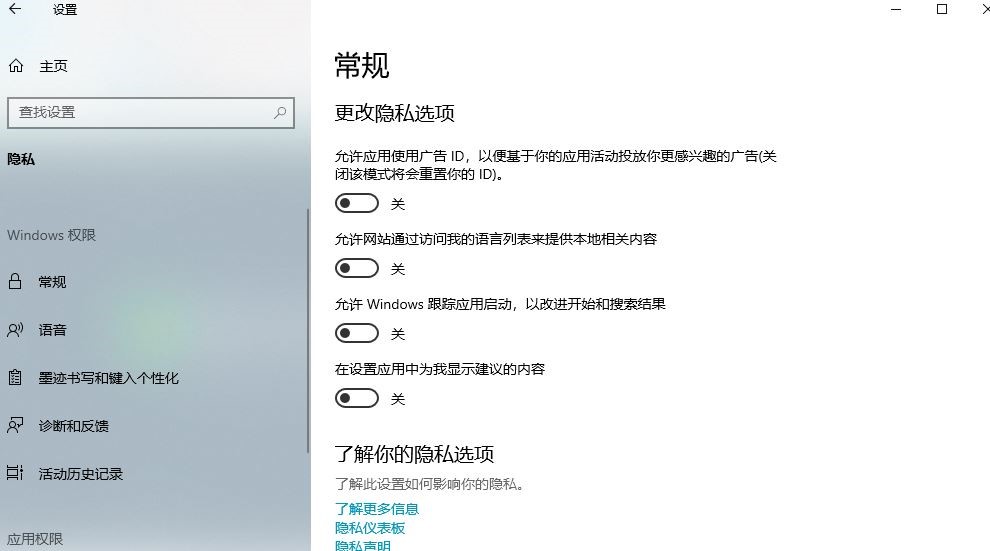Select the 常规 lock icon
The height and width of the screenshot is (551, 990).
point(15,281)
